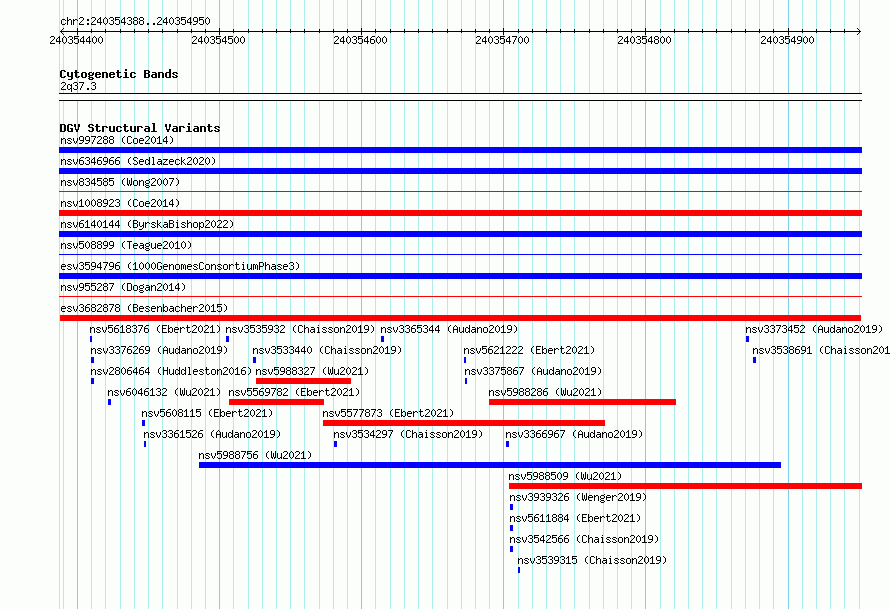Click ruler position 240354500

pos(219,40)
